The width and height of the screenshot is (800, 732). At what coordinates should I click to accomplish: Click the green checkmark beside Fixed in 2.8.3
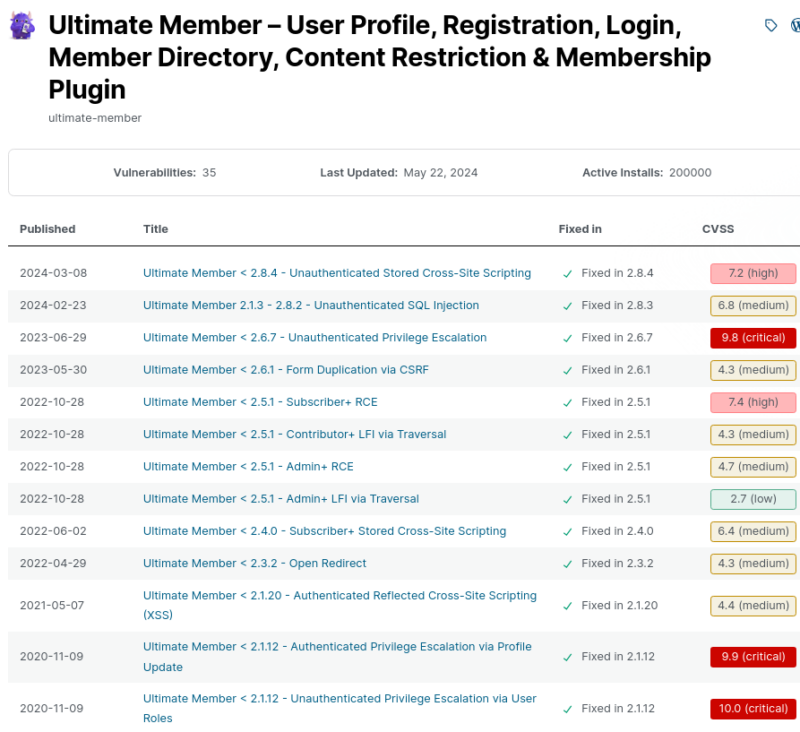pyautogui.click(x=567, y=305)
